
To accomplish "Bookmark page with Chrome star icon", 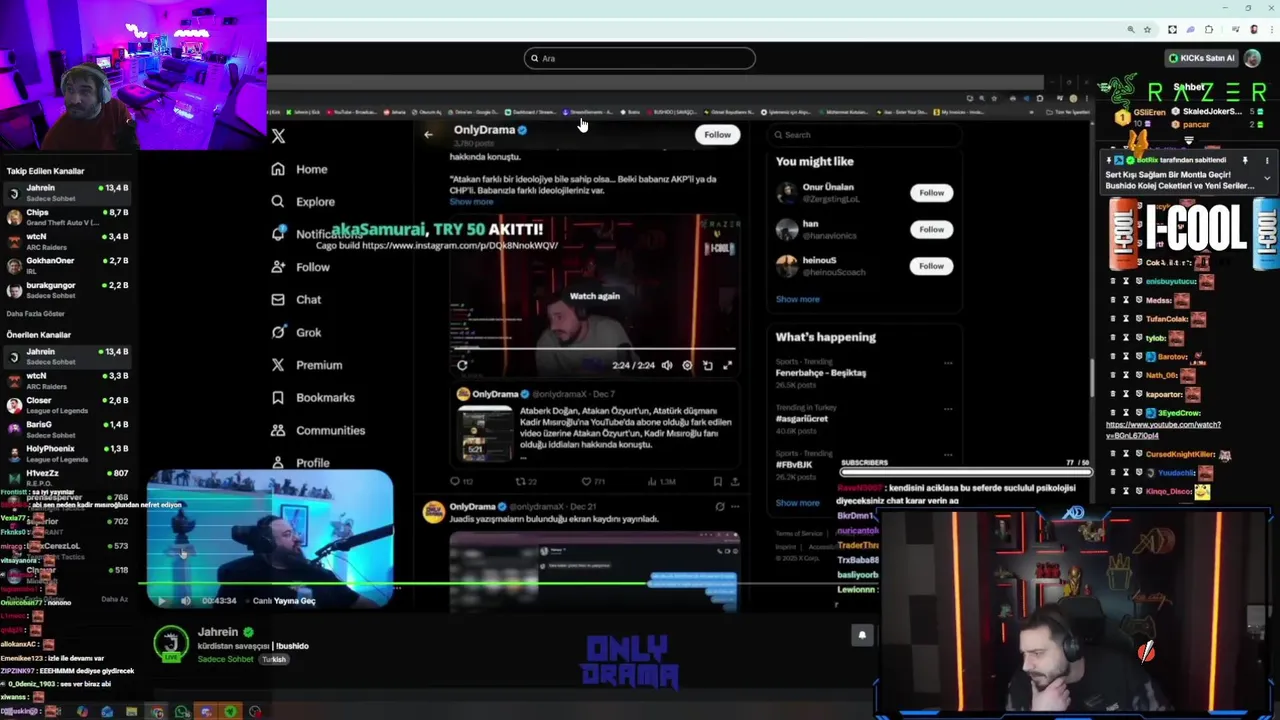I will click(1149, 30).
